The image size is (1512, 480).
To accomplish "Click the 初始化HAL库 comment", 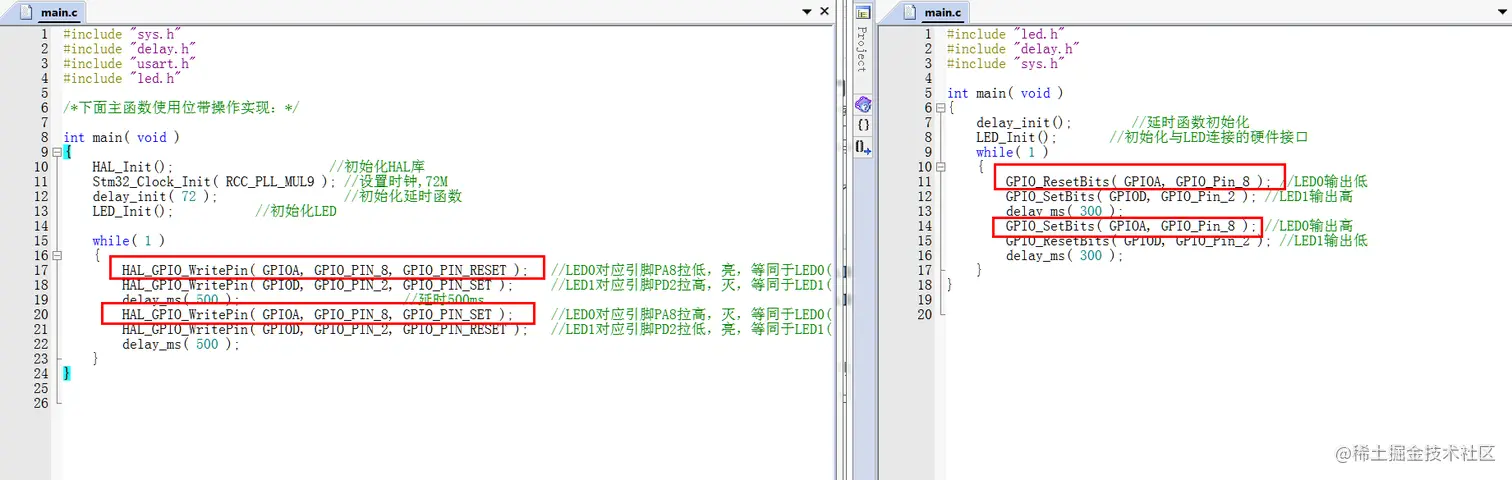I will point(379,167).
